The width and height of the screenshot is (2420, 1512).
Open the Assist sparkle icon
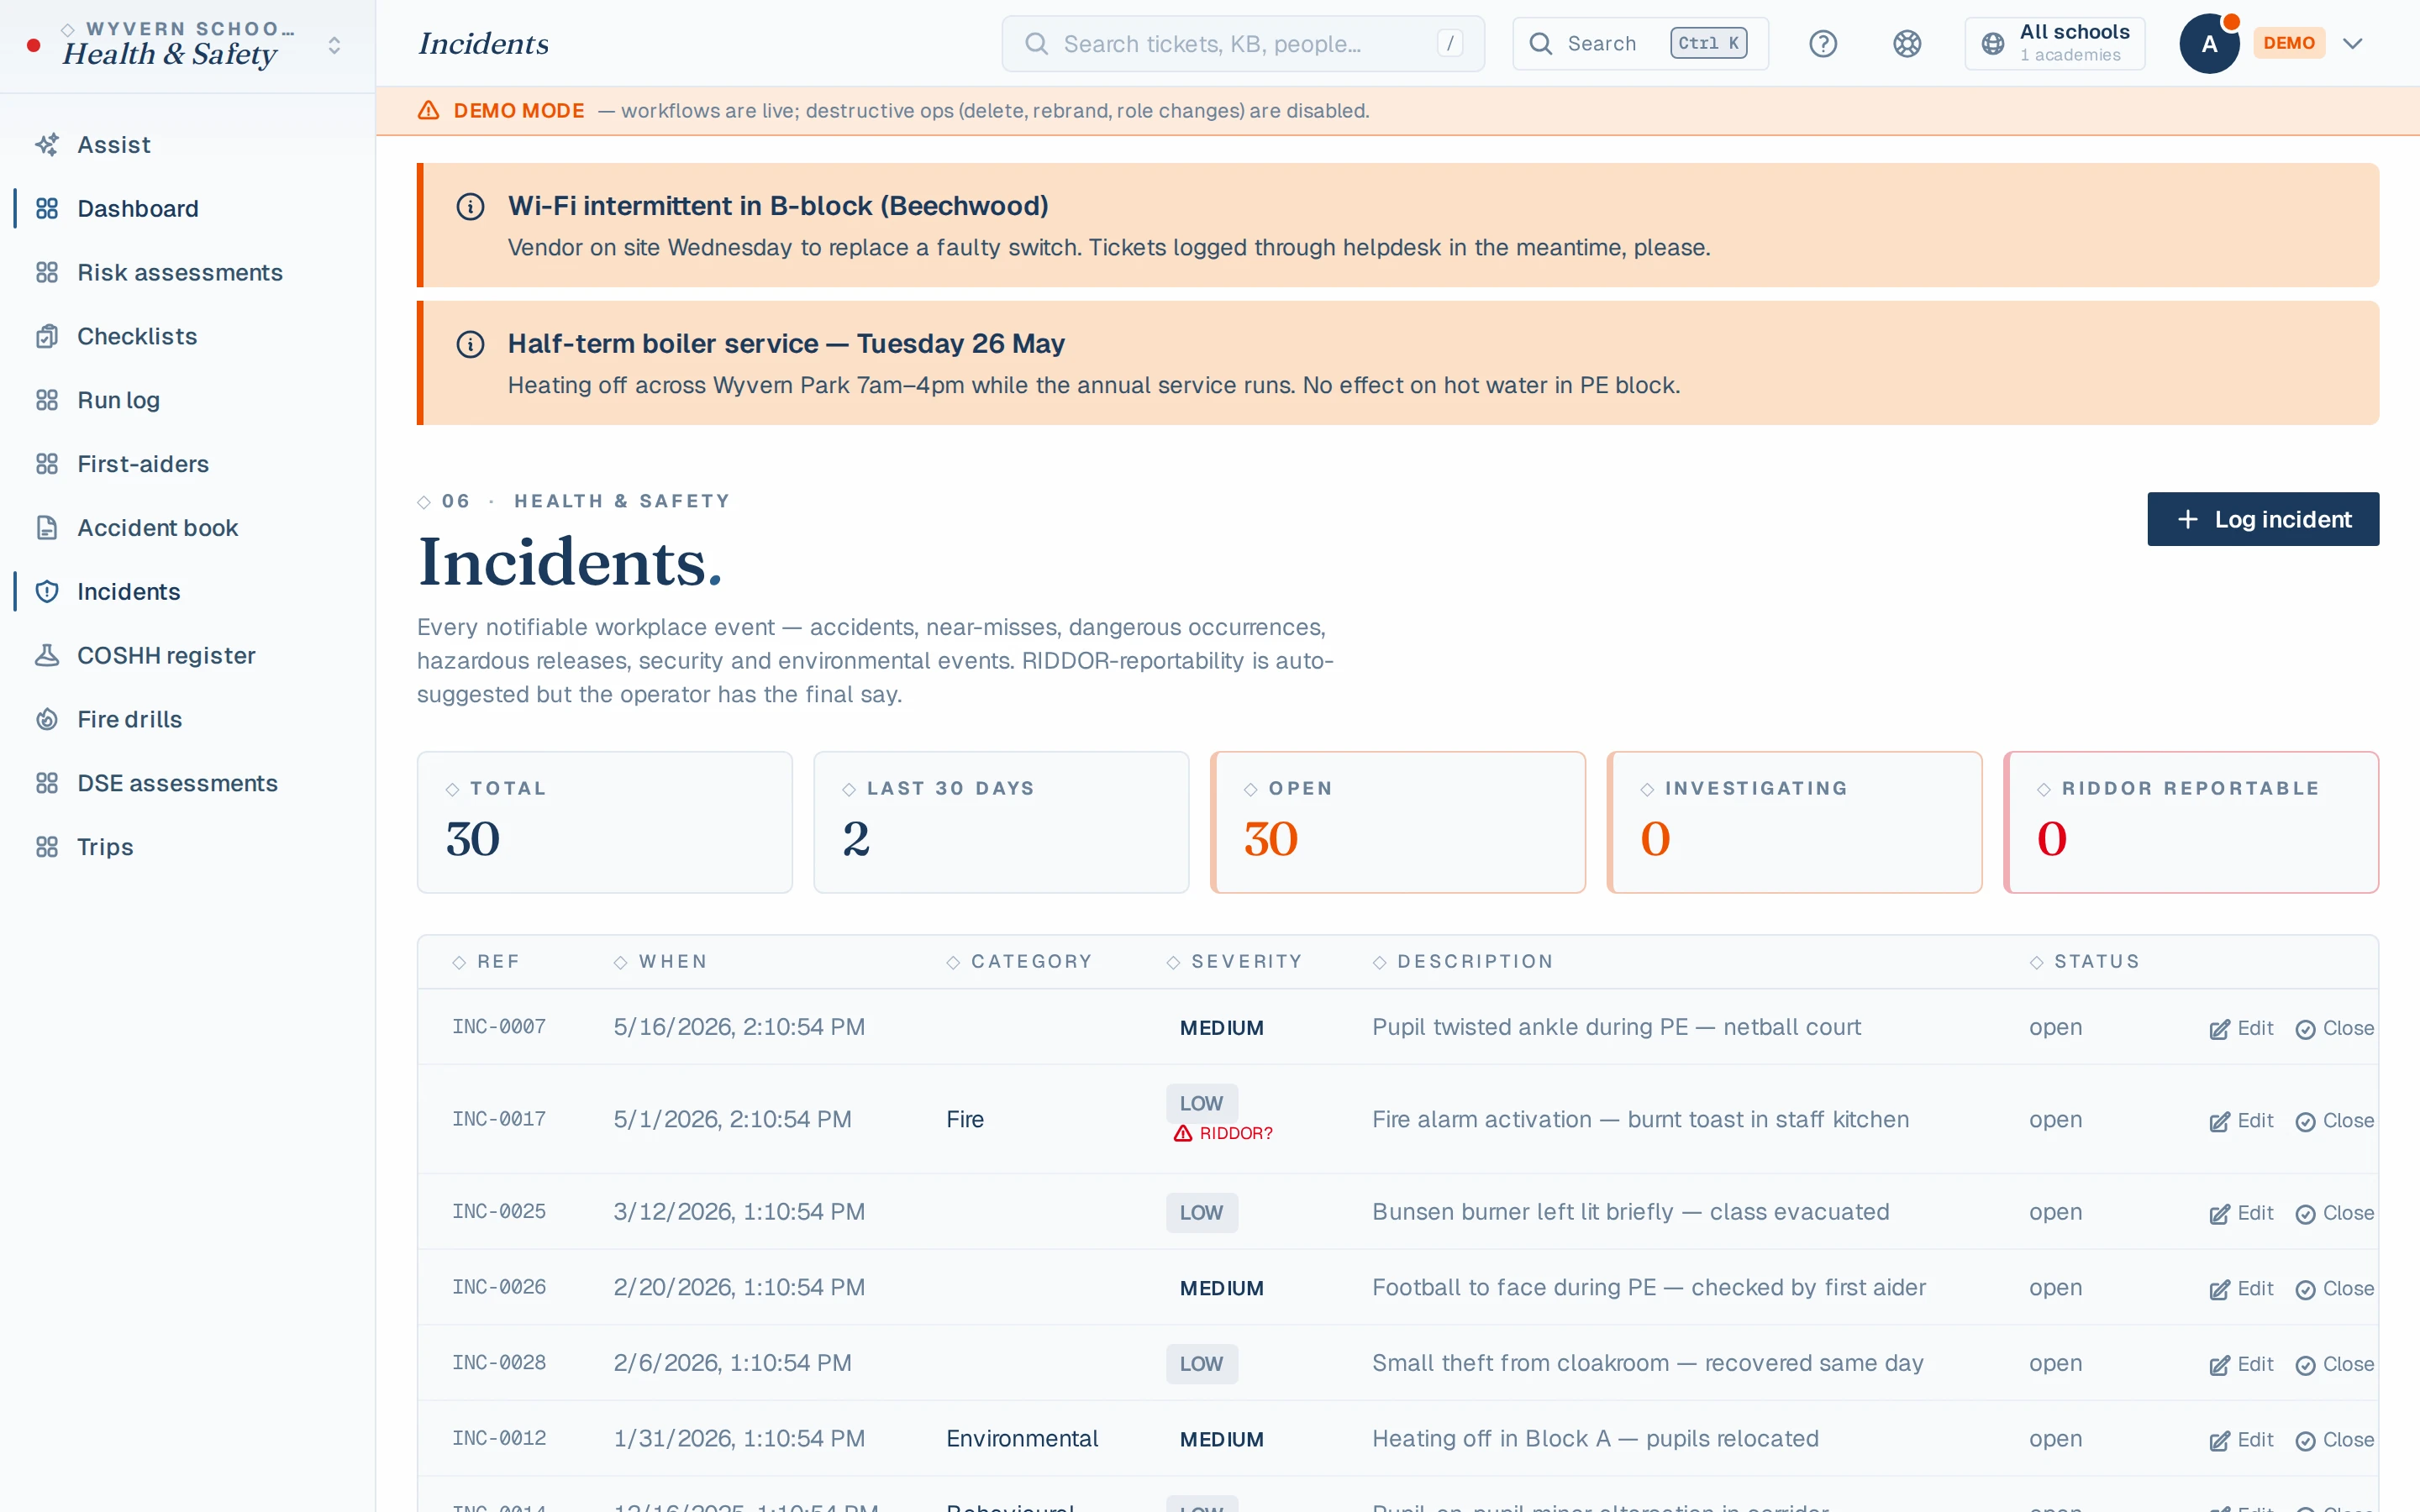click(47, 145)
